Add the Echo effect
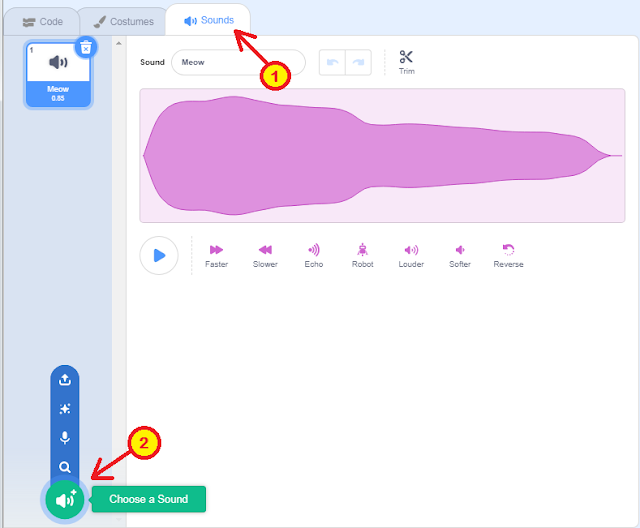Screen dimensions: 640x528 313,256
